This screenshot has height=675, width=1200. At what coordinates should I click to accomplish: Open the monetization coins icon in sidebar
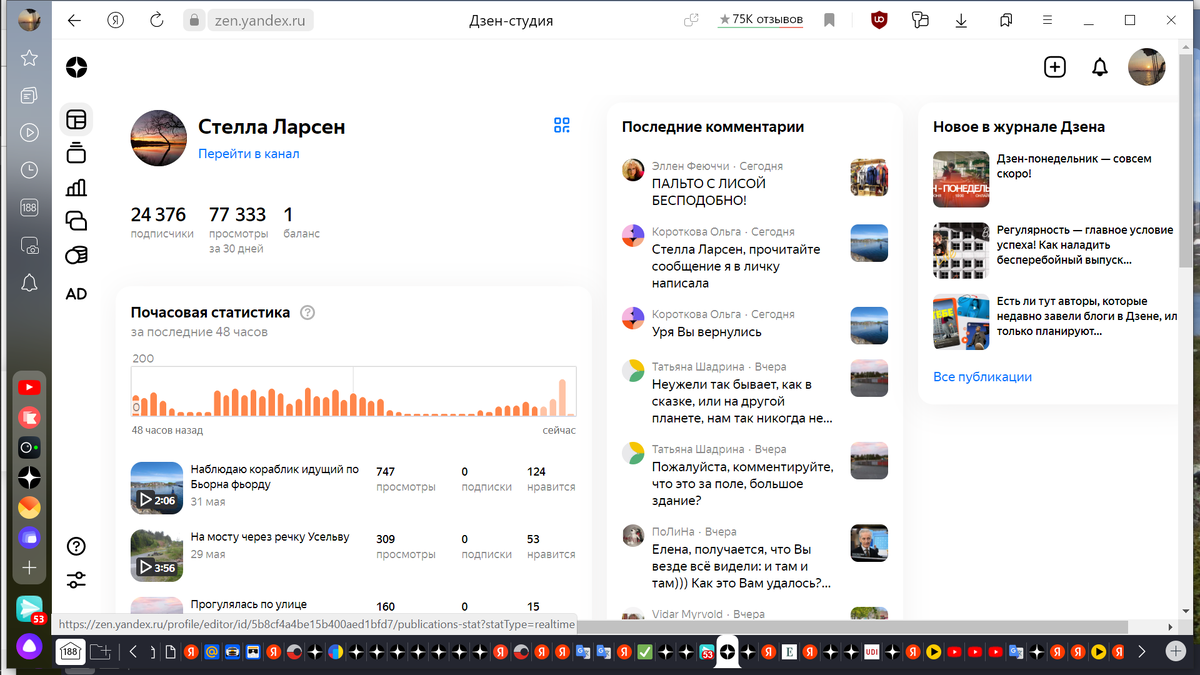(x=76, y=256)
